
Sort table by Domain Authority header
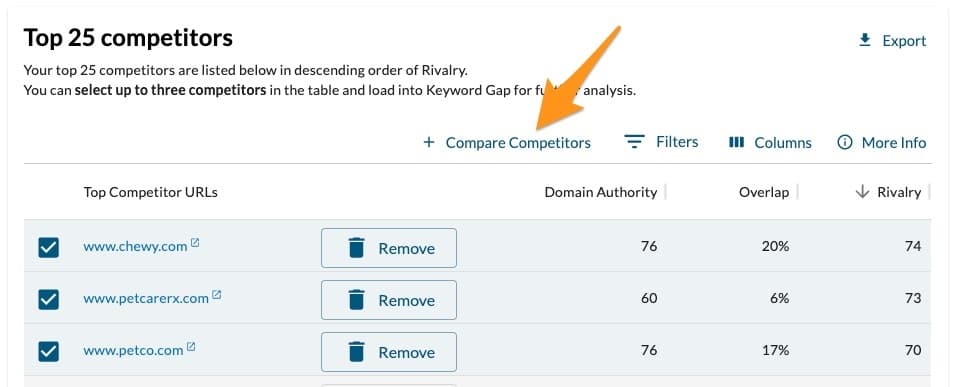(x=601, y=192)
